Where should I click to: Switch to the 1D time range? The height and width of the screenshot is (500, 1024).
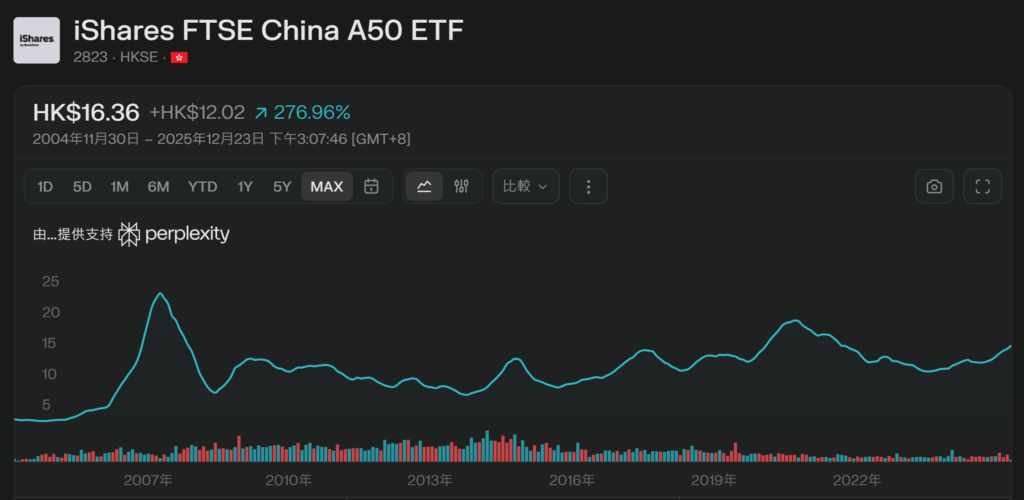point(45,186)
